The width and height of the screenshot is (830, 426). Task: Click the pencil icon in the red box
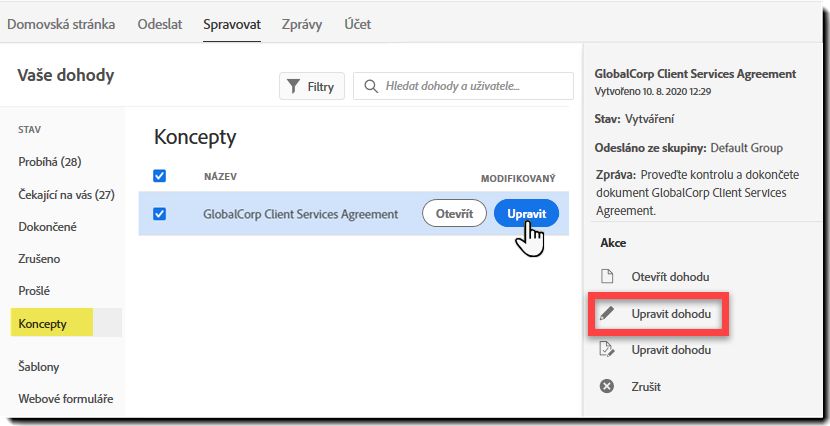pyautogui.click(x=607, y=313)
